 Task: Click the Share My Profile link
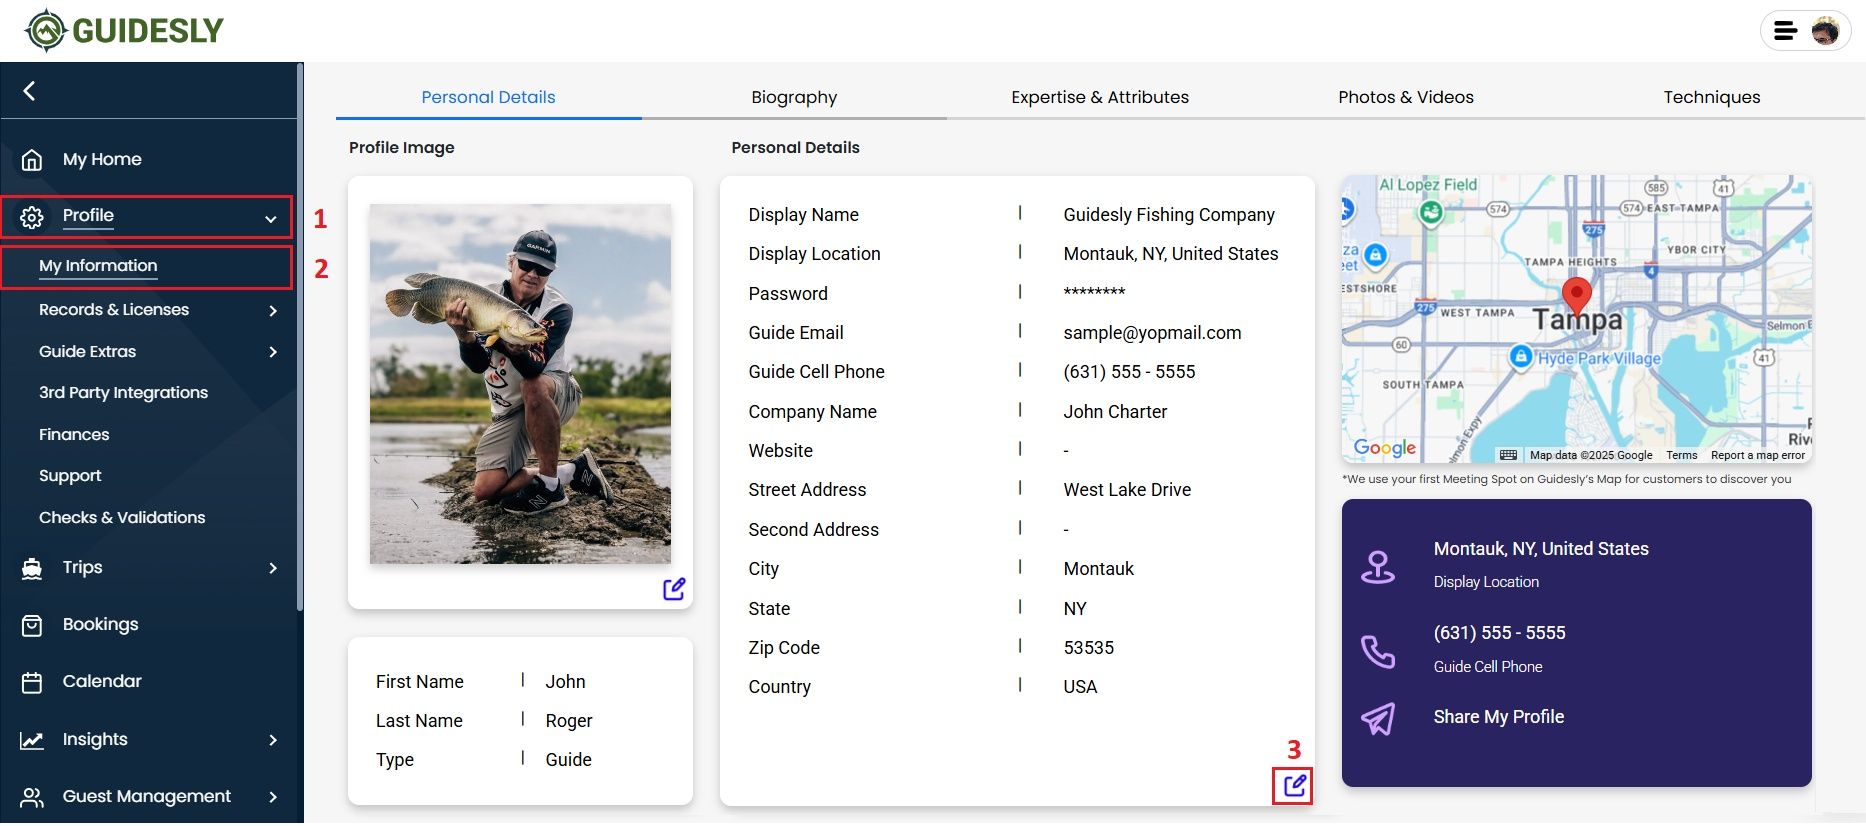pos(1498,717)
